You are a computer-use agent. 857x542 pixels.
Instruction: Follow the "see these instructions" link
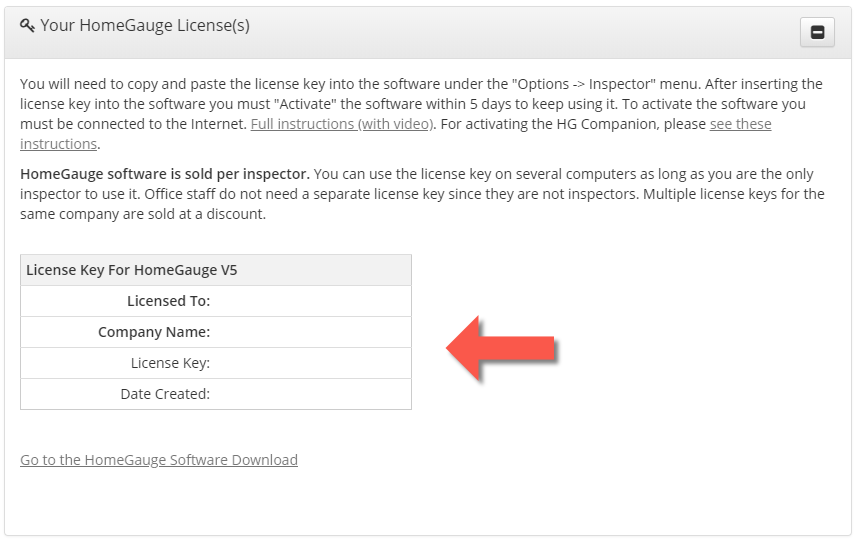click(x=740, y=124)
